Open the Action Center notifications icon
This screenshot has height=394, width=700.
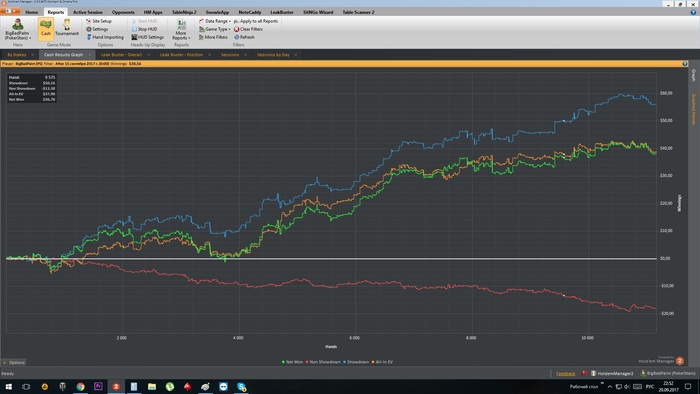[688, 386]
